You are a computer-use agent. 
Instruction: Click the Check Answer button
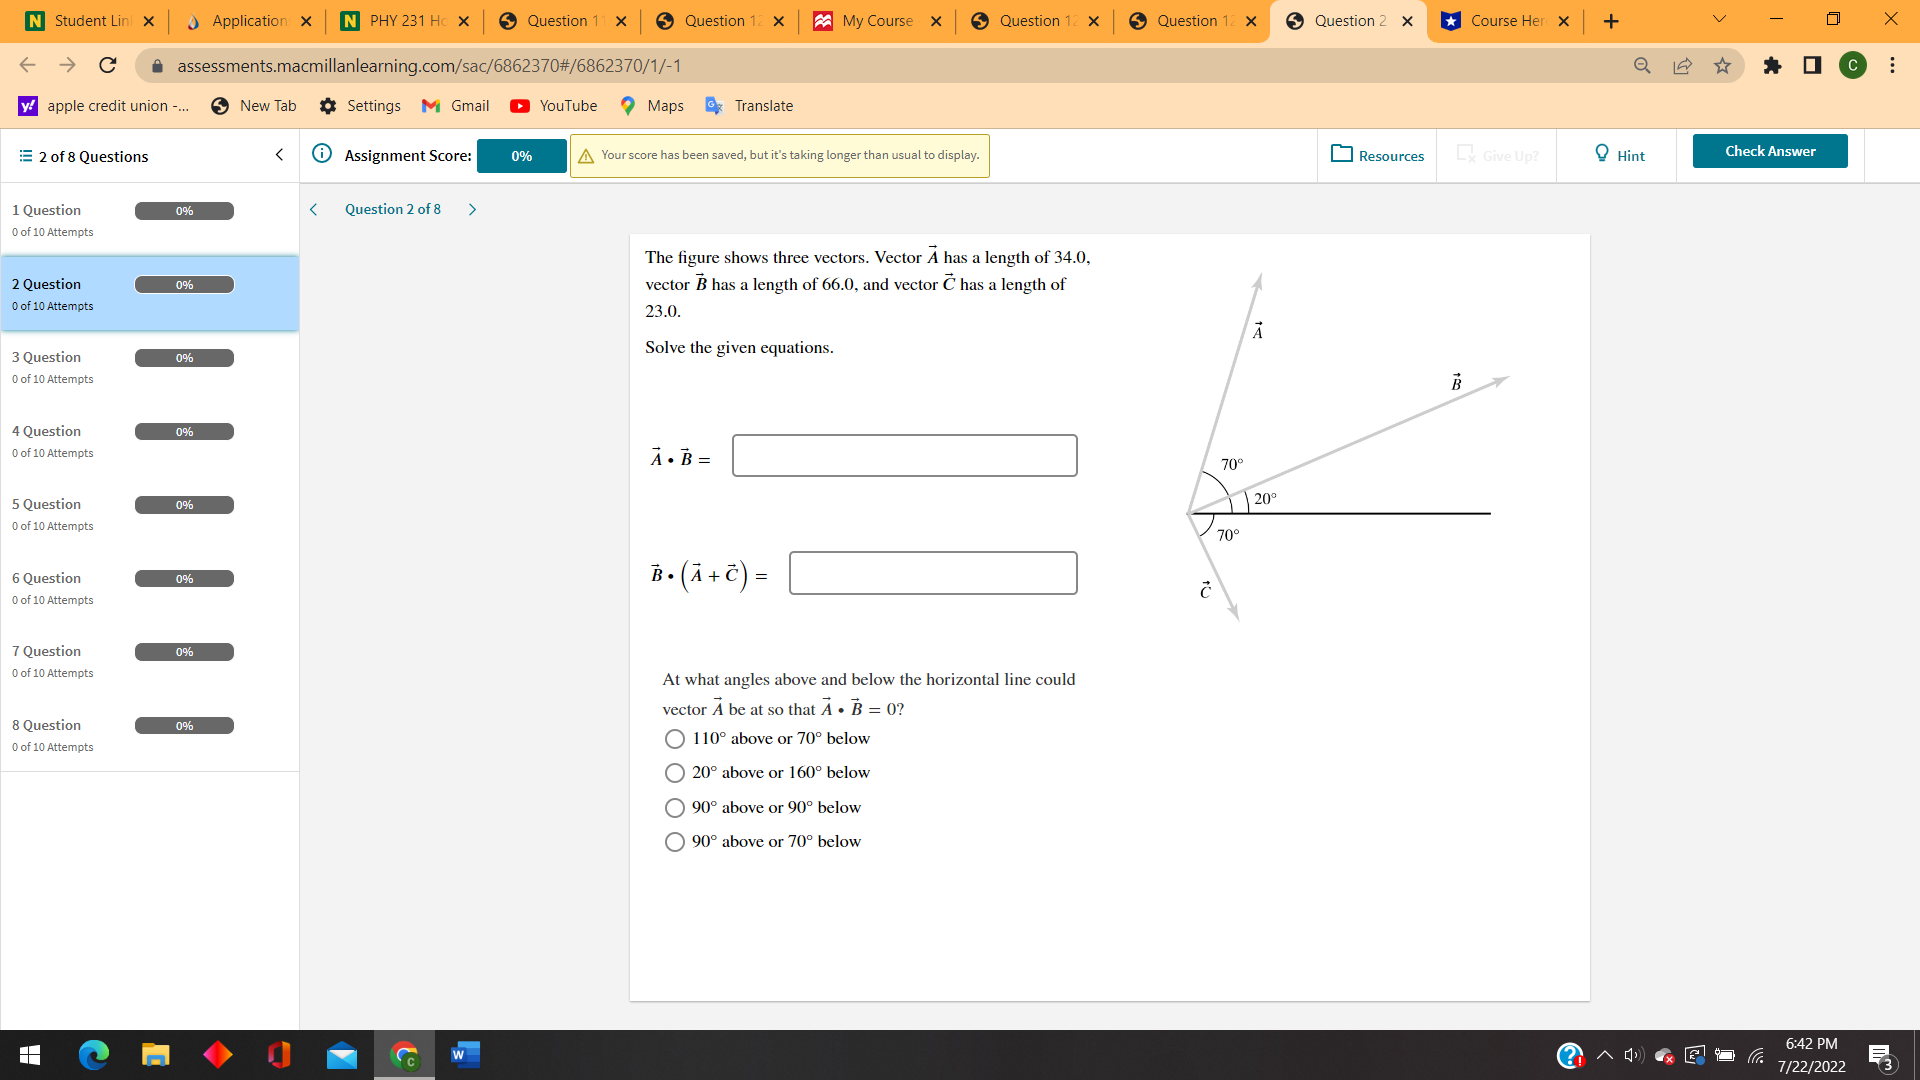click(1770, 151)
